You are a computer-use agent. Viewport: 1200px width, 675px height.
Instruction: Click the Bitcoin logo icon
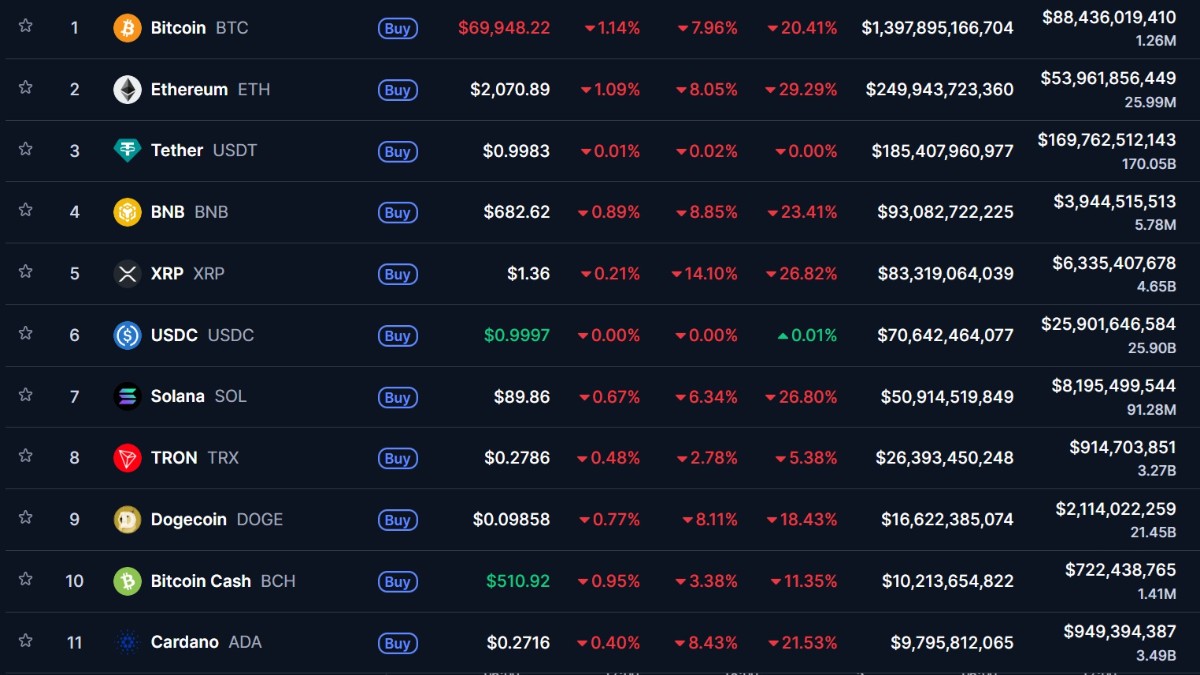[x=126, y=27]
